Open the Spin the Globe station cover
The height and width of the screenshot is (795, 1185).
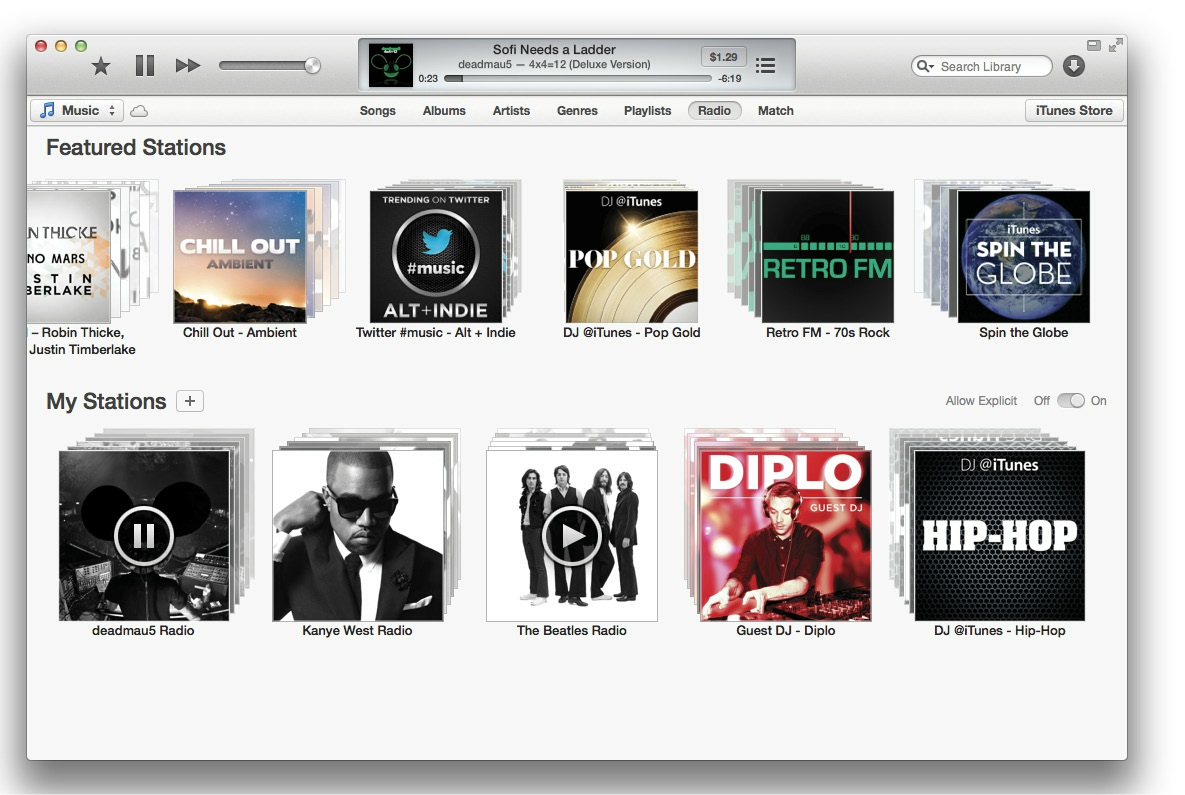point(1023,256)
